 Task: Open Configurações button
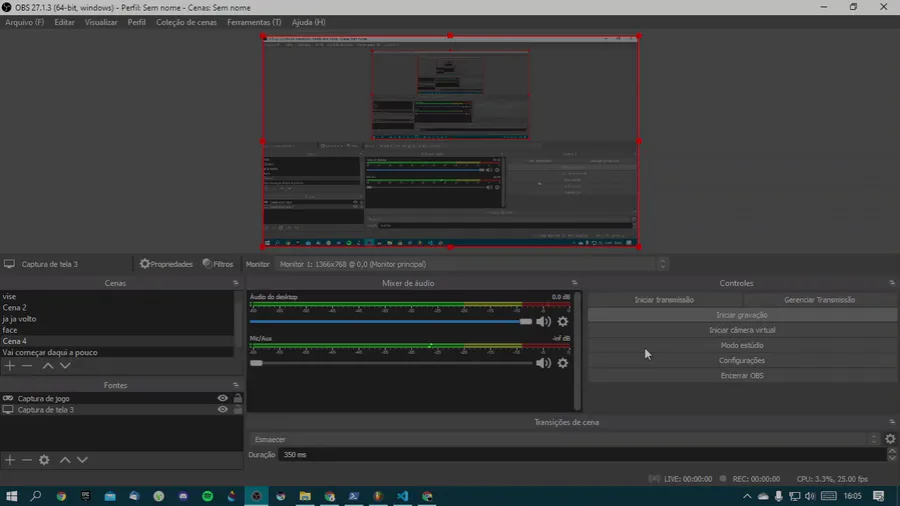(742, 360)
